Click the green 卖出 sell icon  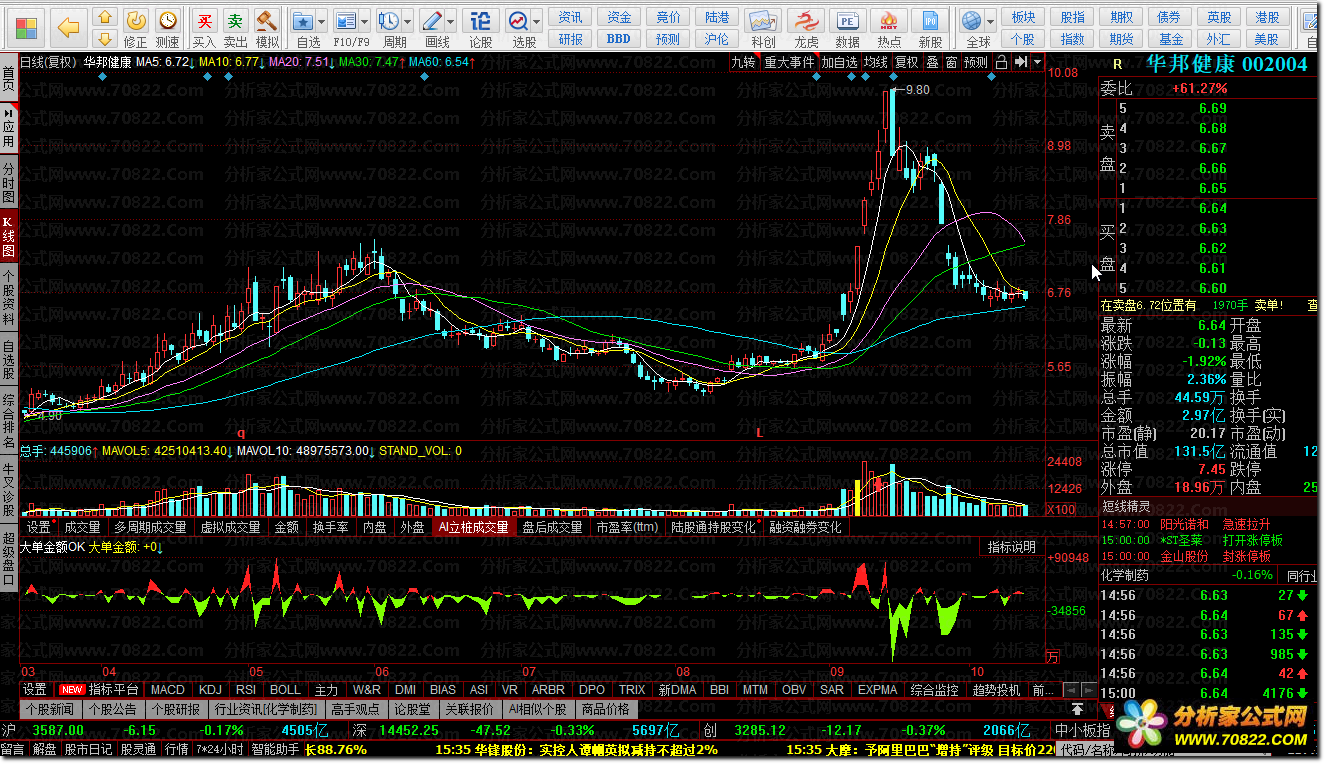tap(235, 21)
